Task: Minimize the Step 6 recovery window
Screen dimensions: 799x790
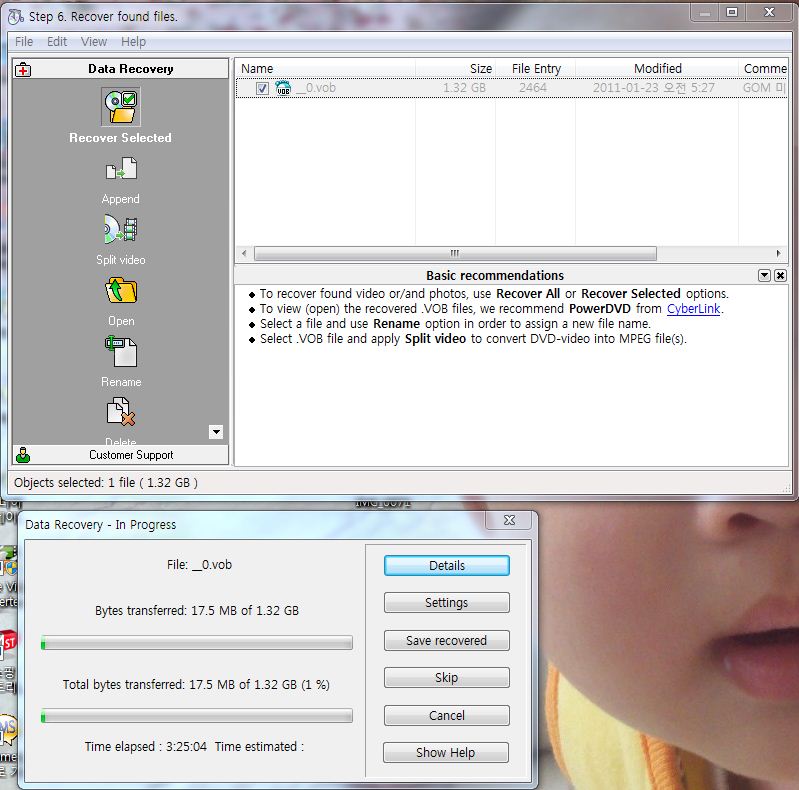Action: tap(705, 12)
